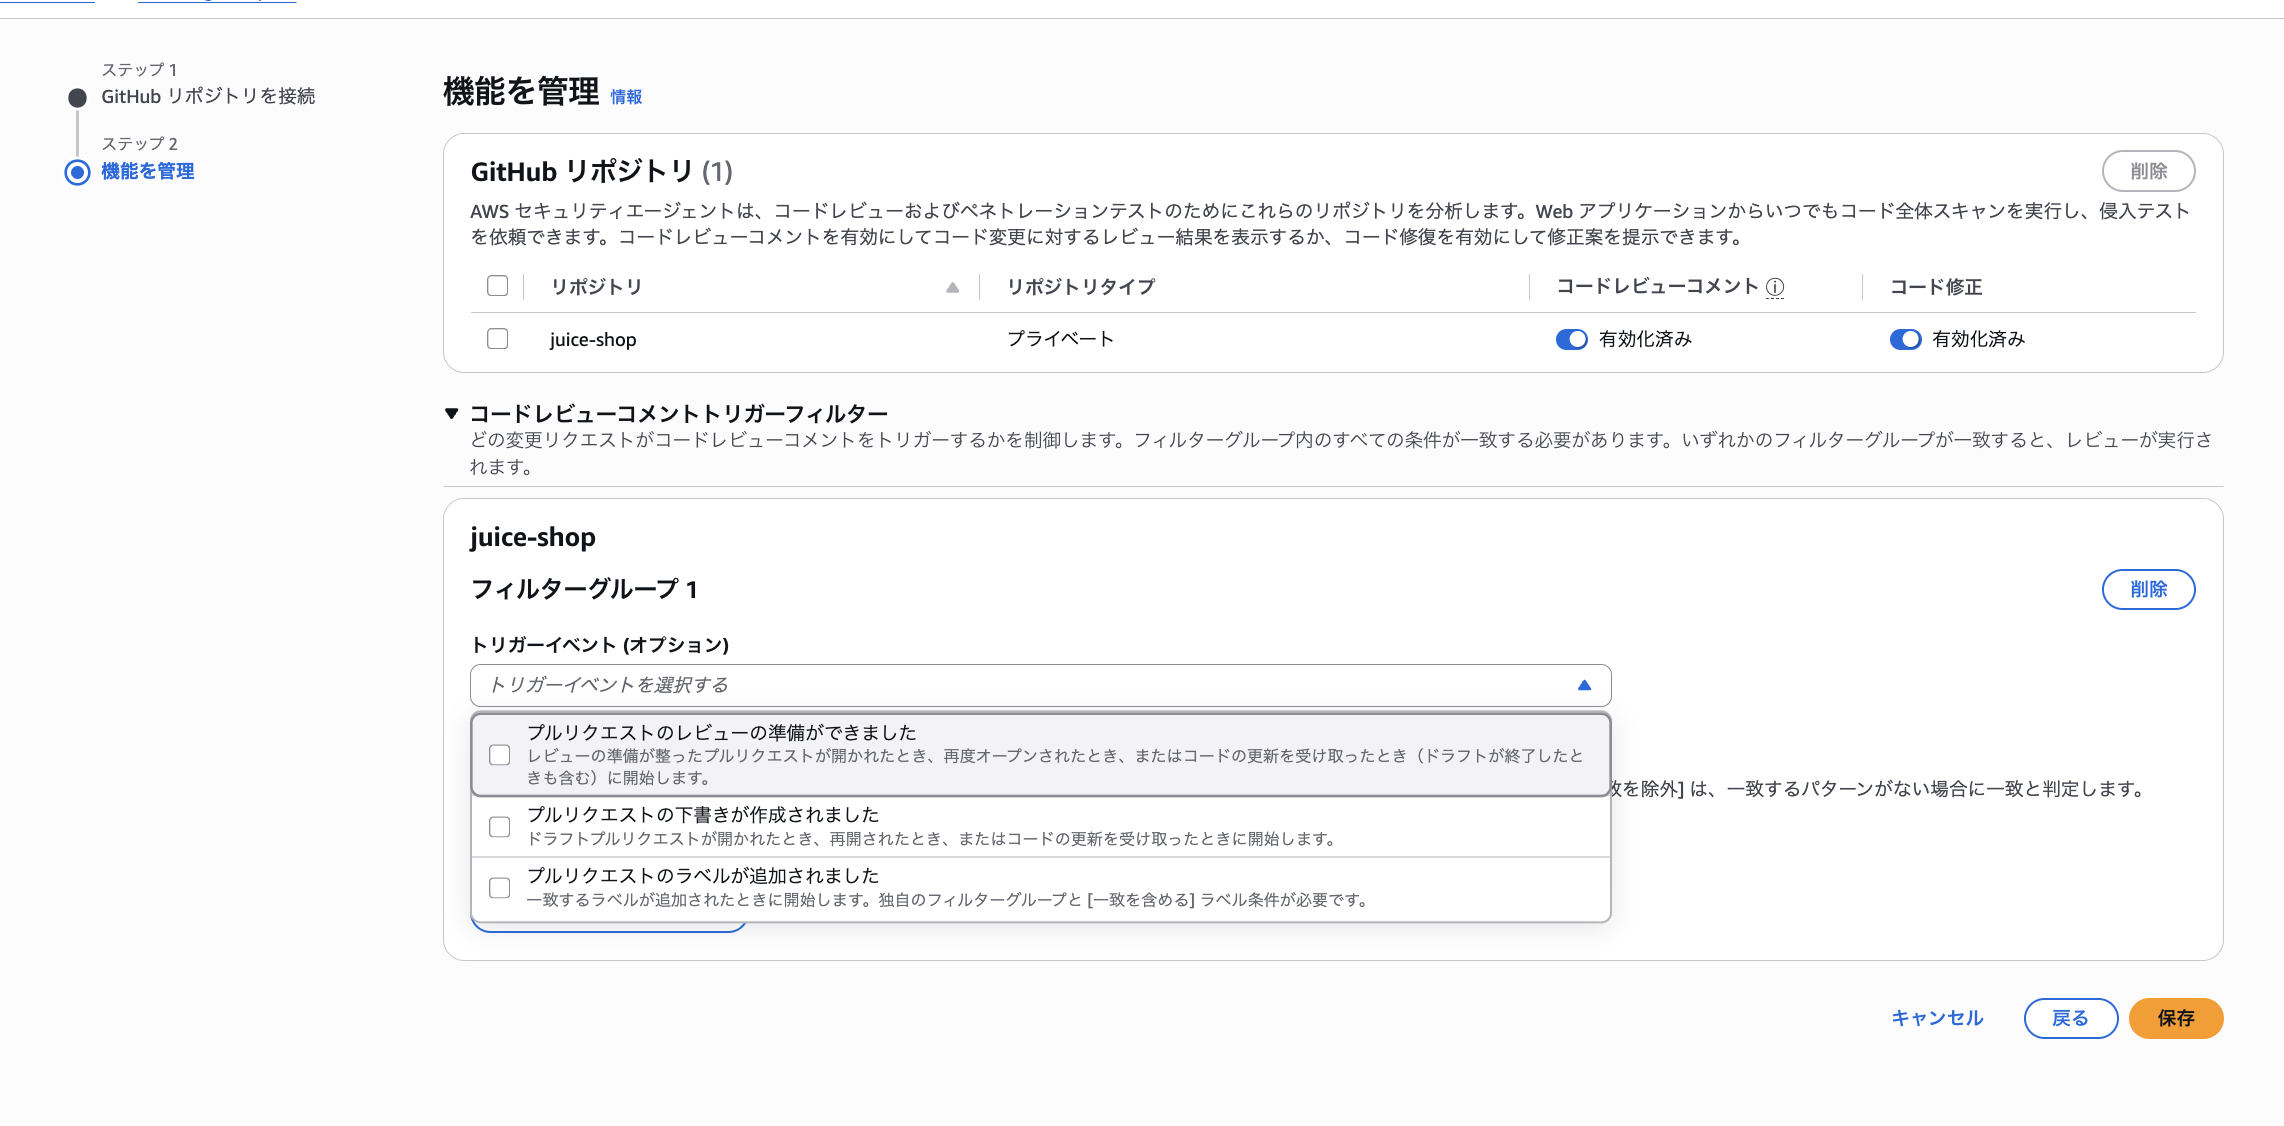Tick the select-all repositories header checkbox
The height and width of the screenshot is (1126, 2284).
click(497, 286)
